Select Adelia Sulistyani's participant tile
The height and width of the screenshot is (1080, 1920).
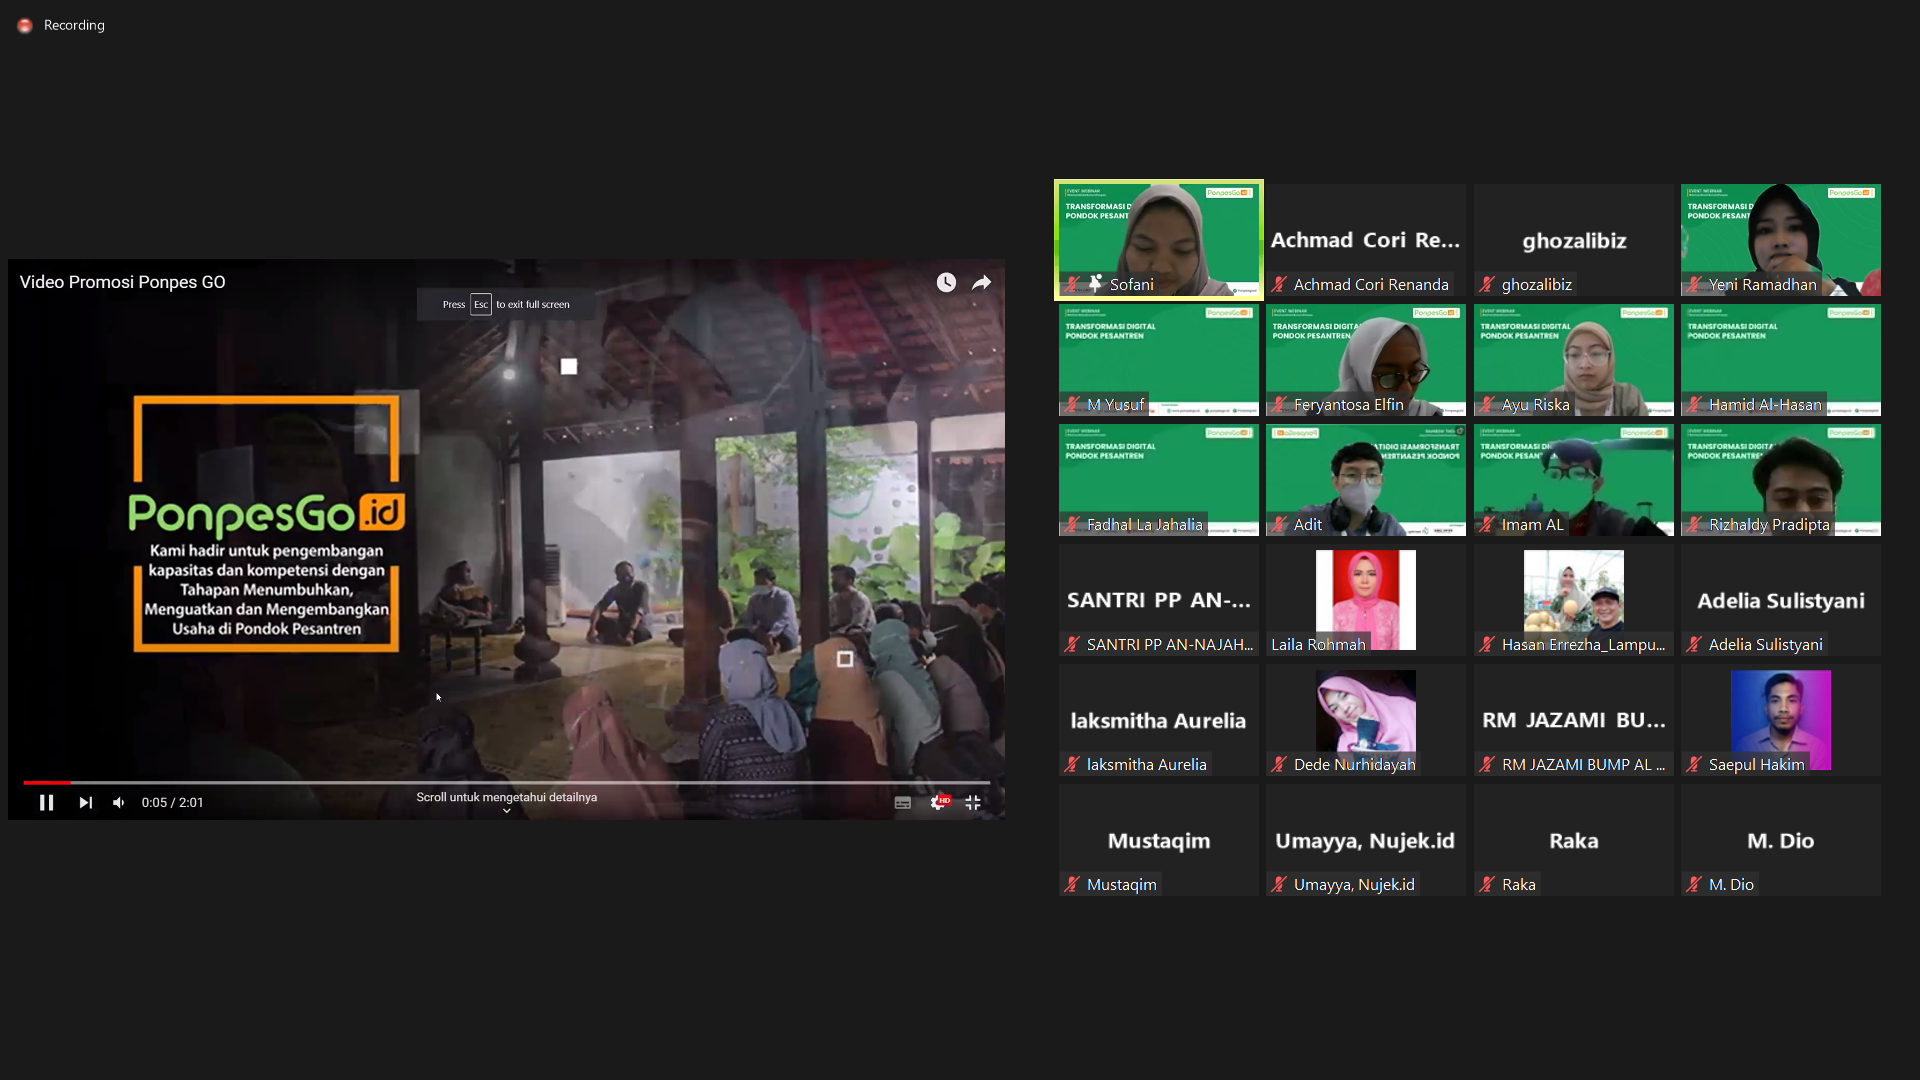[1781, 600]
